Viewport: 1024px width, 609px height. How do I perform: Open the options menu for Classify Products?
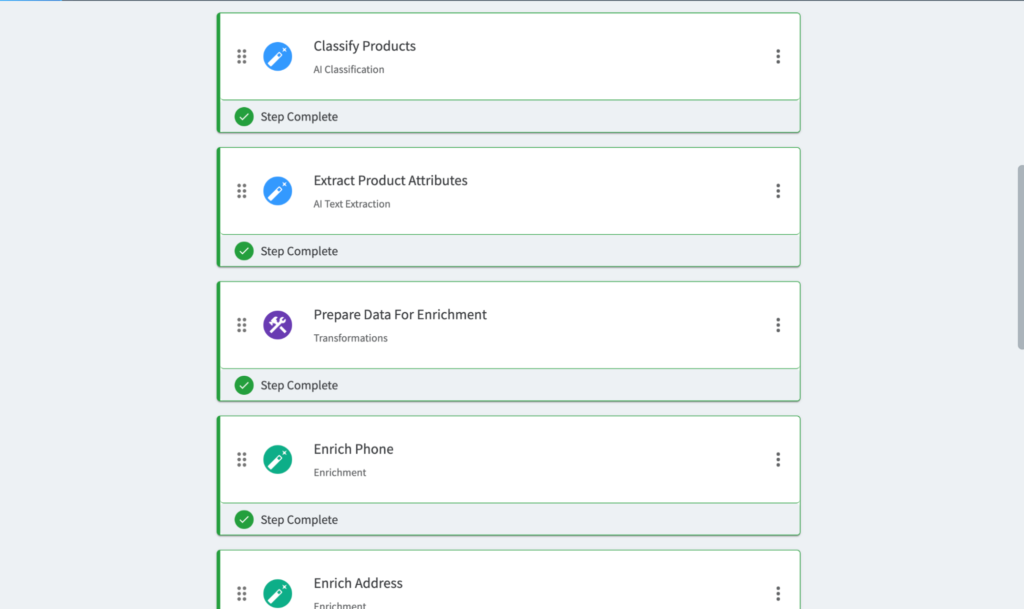(778, 56)
